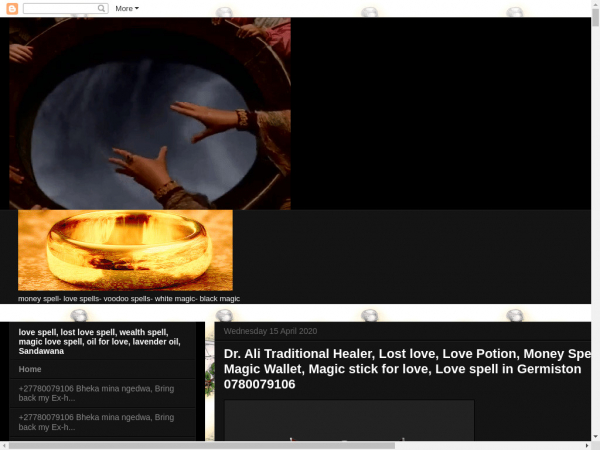600x450 pixels.
Task: Click the vertical scrollbar thumb
Action: (595, 18)
